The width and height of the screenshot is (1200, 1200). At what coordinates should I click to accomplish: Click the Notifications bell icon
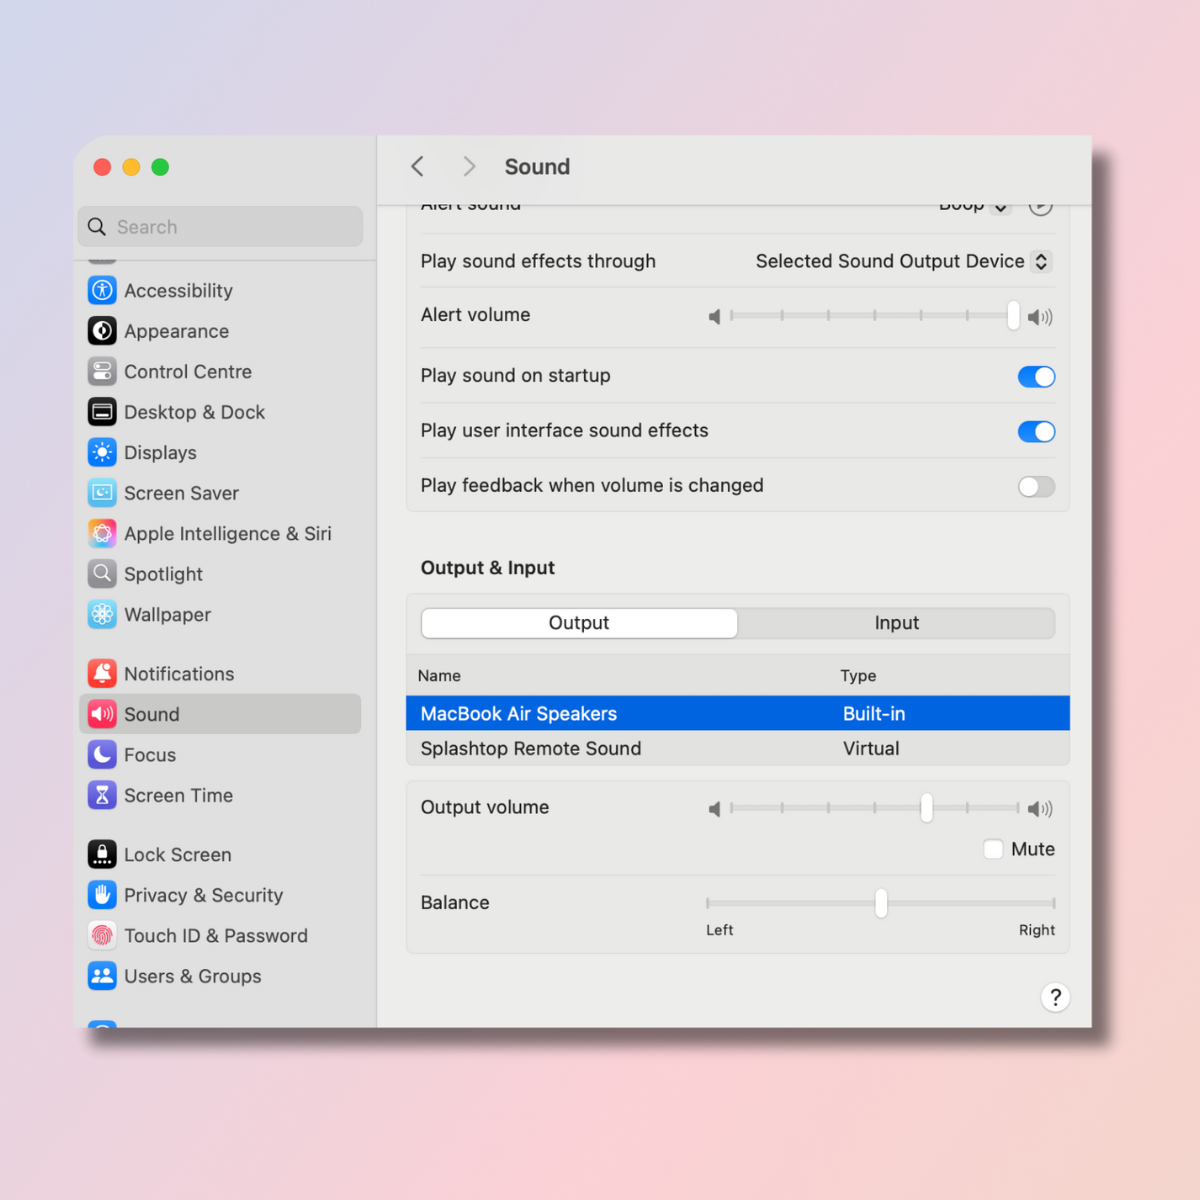tap(102, 673)
